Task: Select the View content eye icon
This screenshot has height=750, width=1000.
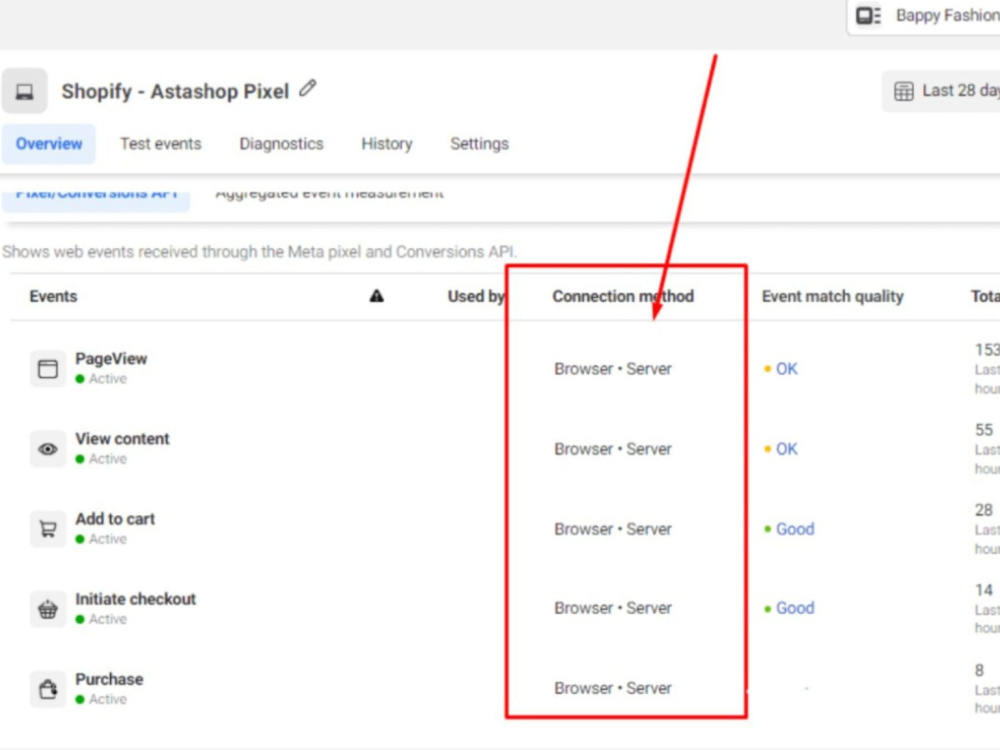Action: pos(47,448)
